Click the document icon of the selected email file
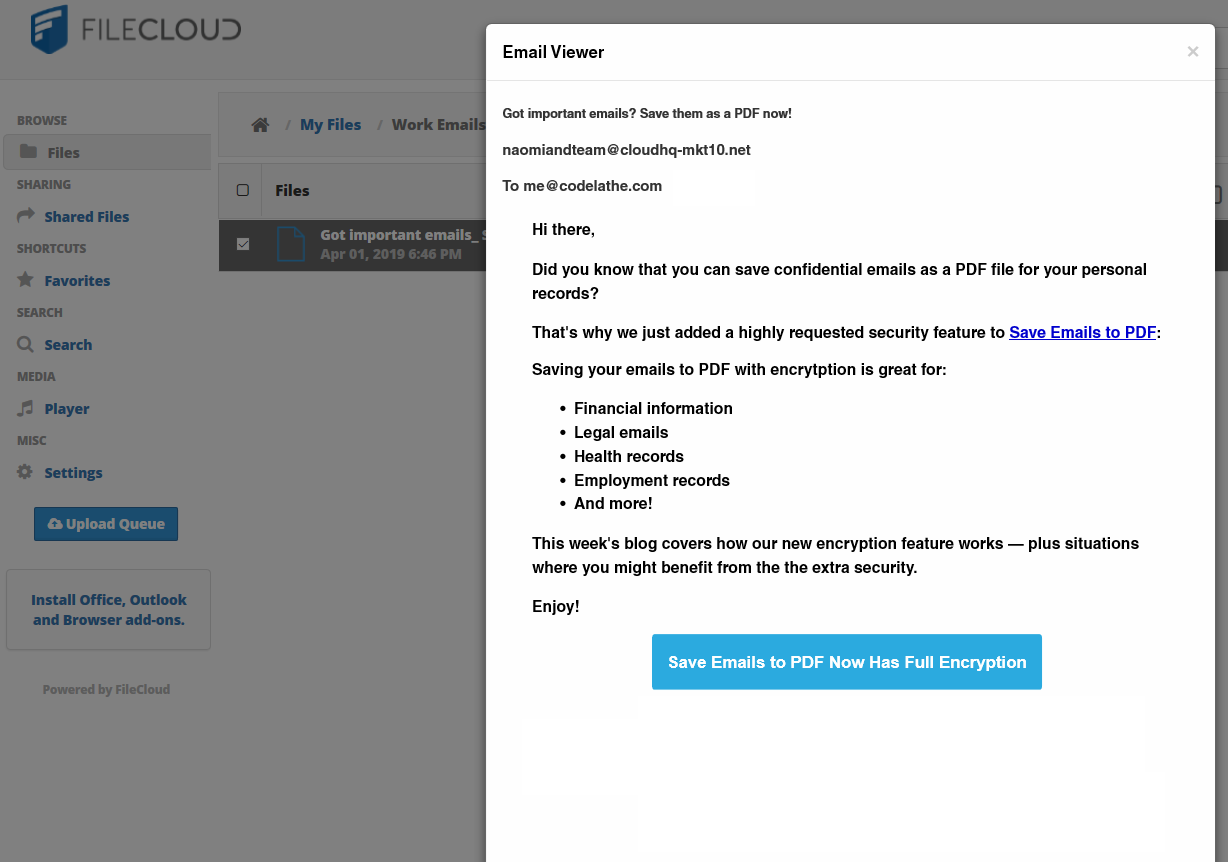The image size is (1228, 862). [291, 244]
